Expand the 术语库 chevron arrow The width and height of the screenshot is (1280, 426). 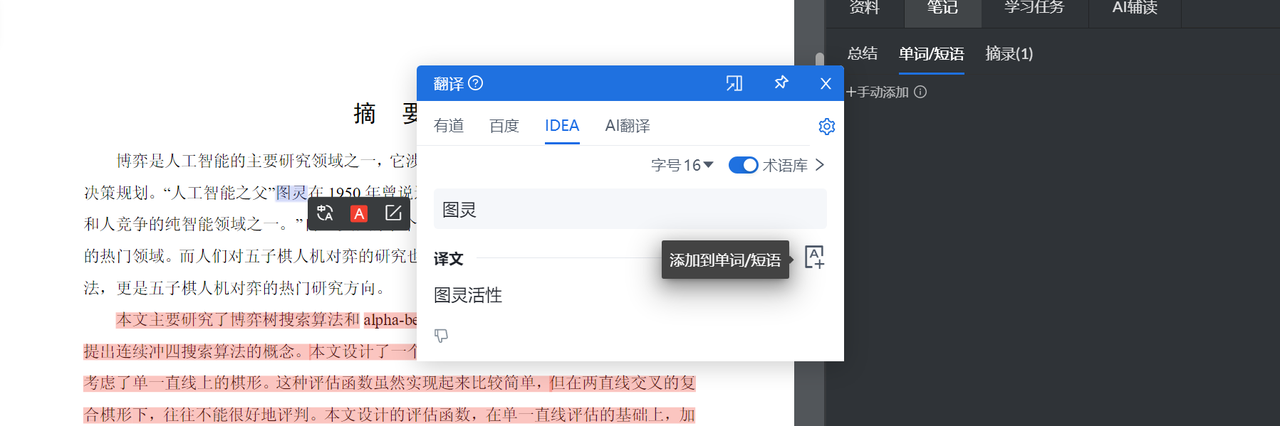point(820,165)
